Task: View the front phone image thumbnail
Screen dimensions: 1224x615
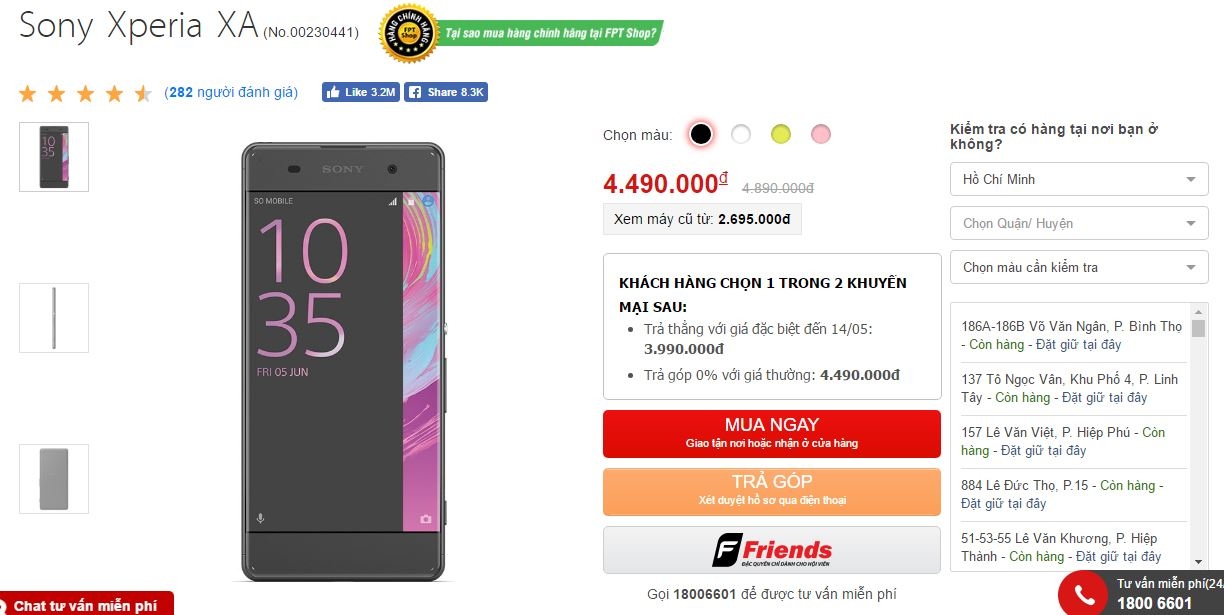Action: [x=54, y=157]
